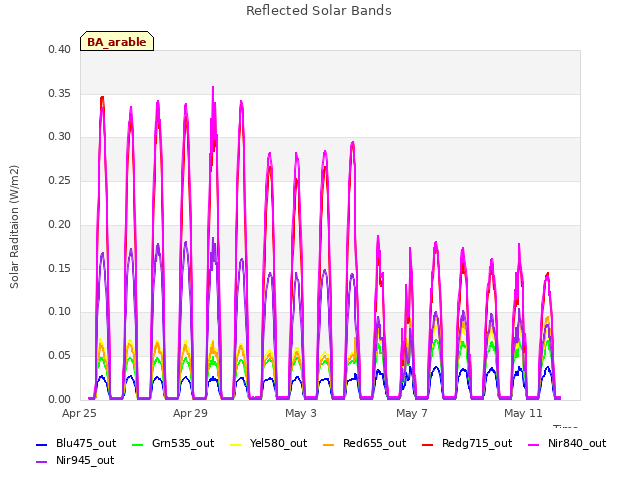Toggle the Nir840_out legend entry
Viewport: 640px width, 480px height.
[x=567, y=444]
